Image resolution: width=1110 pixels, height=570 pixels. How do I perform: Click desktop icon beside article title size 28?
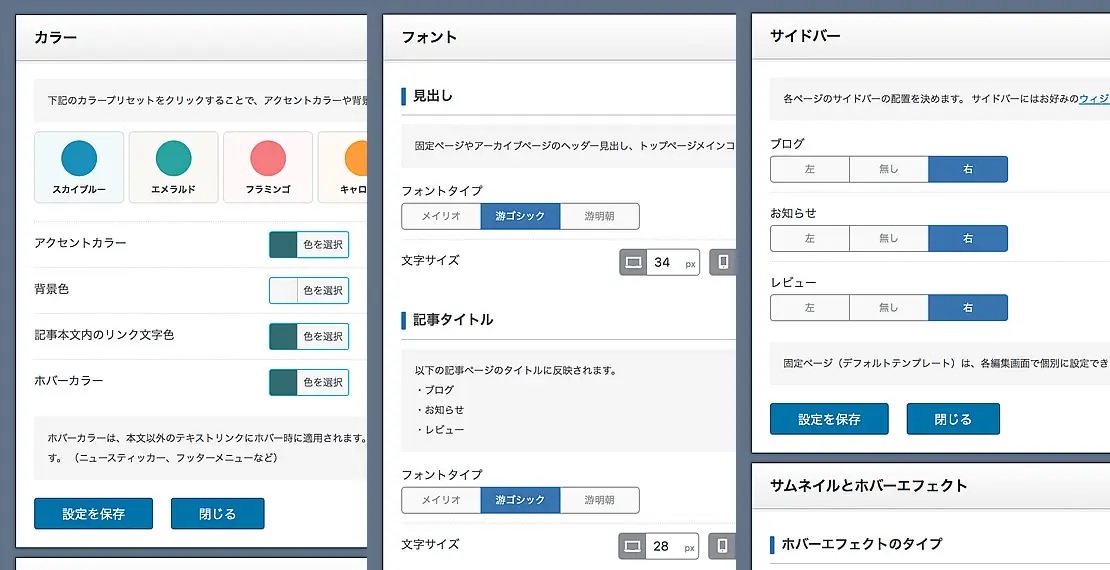coord(633,547)
